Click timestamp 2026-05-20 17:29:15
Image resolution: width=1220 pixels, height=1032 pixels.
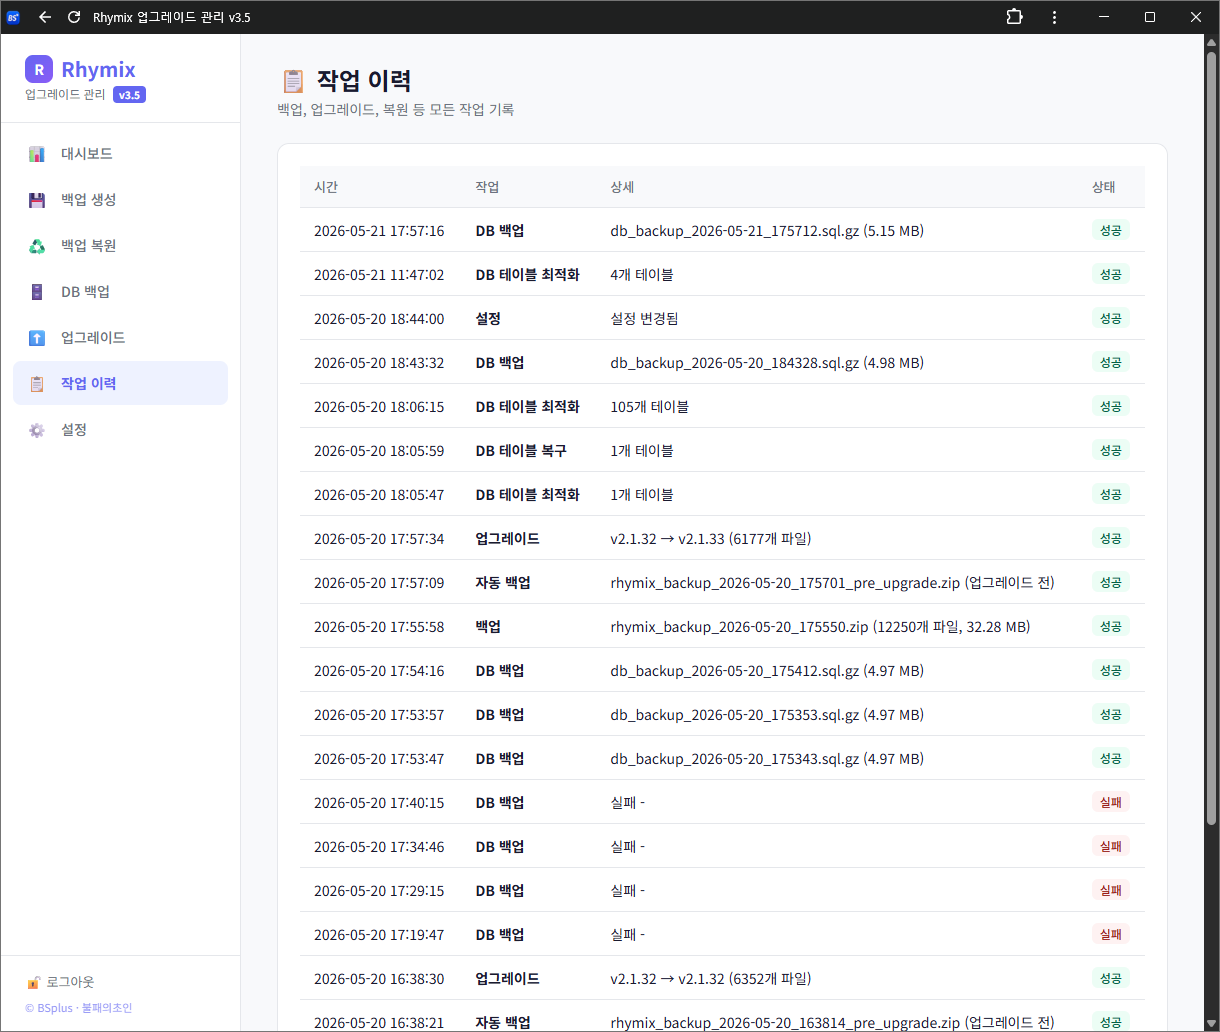click(x=379, y=891)
